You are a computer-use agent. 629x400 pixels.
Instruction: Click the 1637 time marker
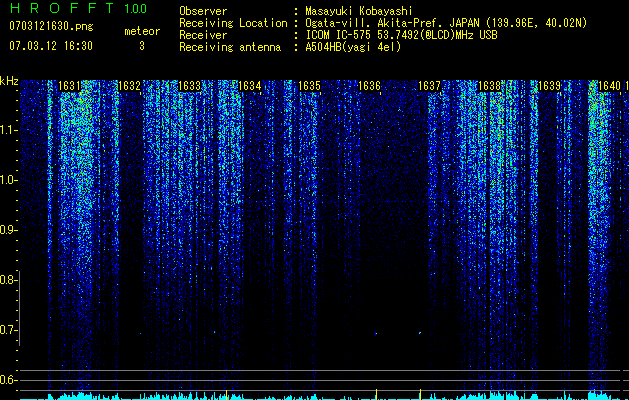point(429,86)
